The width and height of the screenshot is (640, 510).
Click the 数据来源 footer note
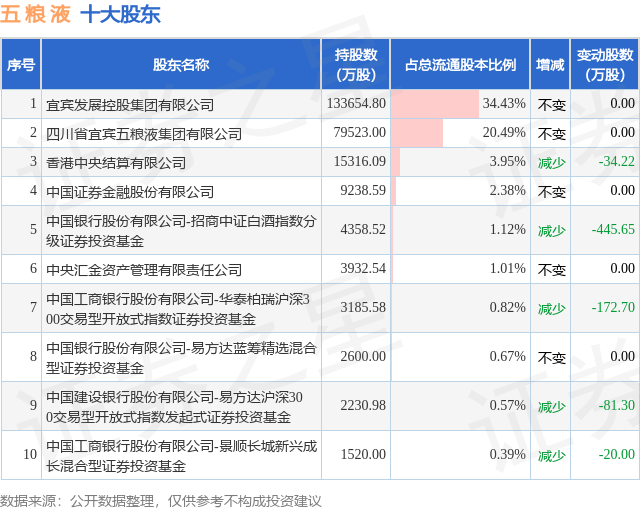tap(161, 501)
